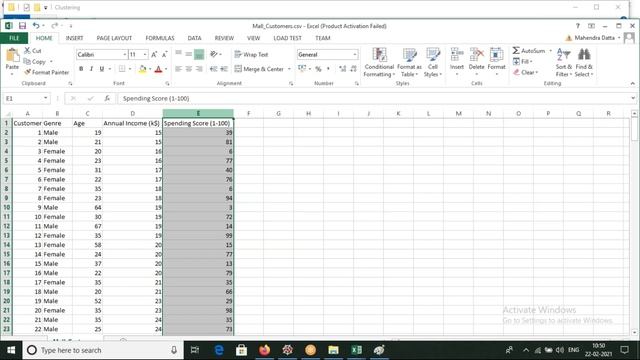Viewport: 640px width, 360px height.
Task: Open Conditional Formatting menu
Action: 379,62
